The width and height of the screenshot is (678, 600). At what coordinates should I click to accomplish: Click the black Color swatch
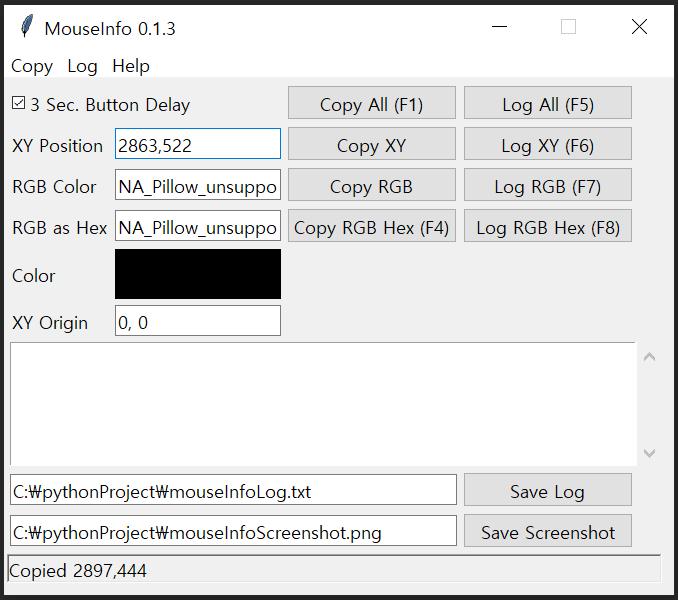click(198, 274)
